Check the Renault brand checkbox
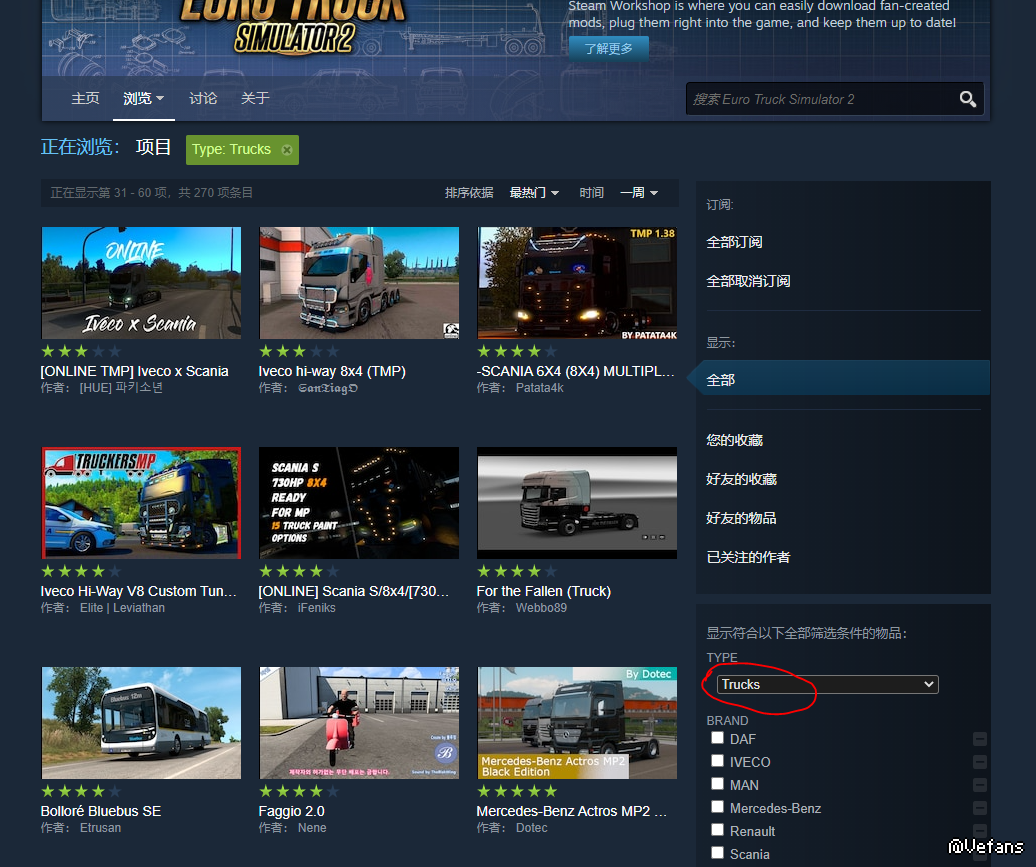The height and width of the screenshot is (867, 1036). click(x=718, y=829)
